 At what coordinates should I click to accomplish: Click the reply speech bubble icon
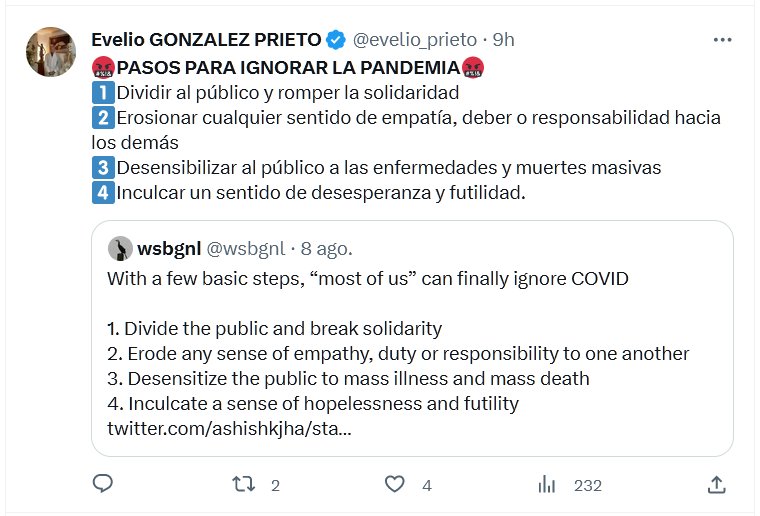[x=102, y=485]
